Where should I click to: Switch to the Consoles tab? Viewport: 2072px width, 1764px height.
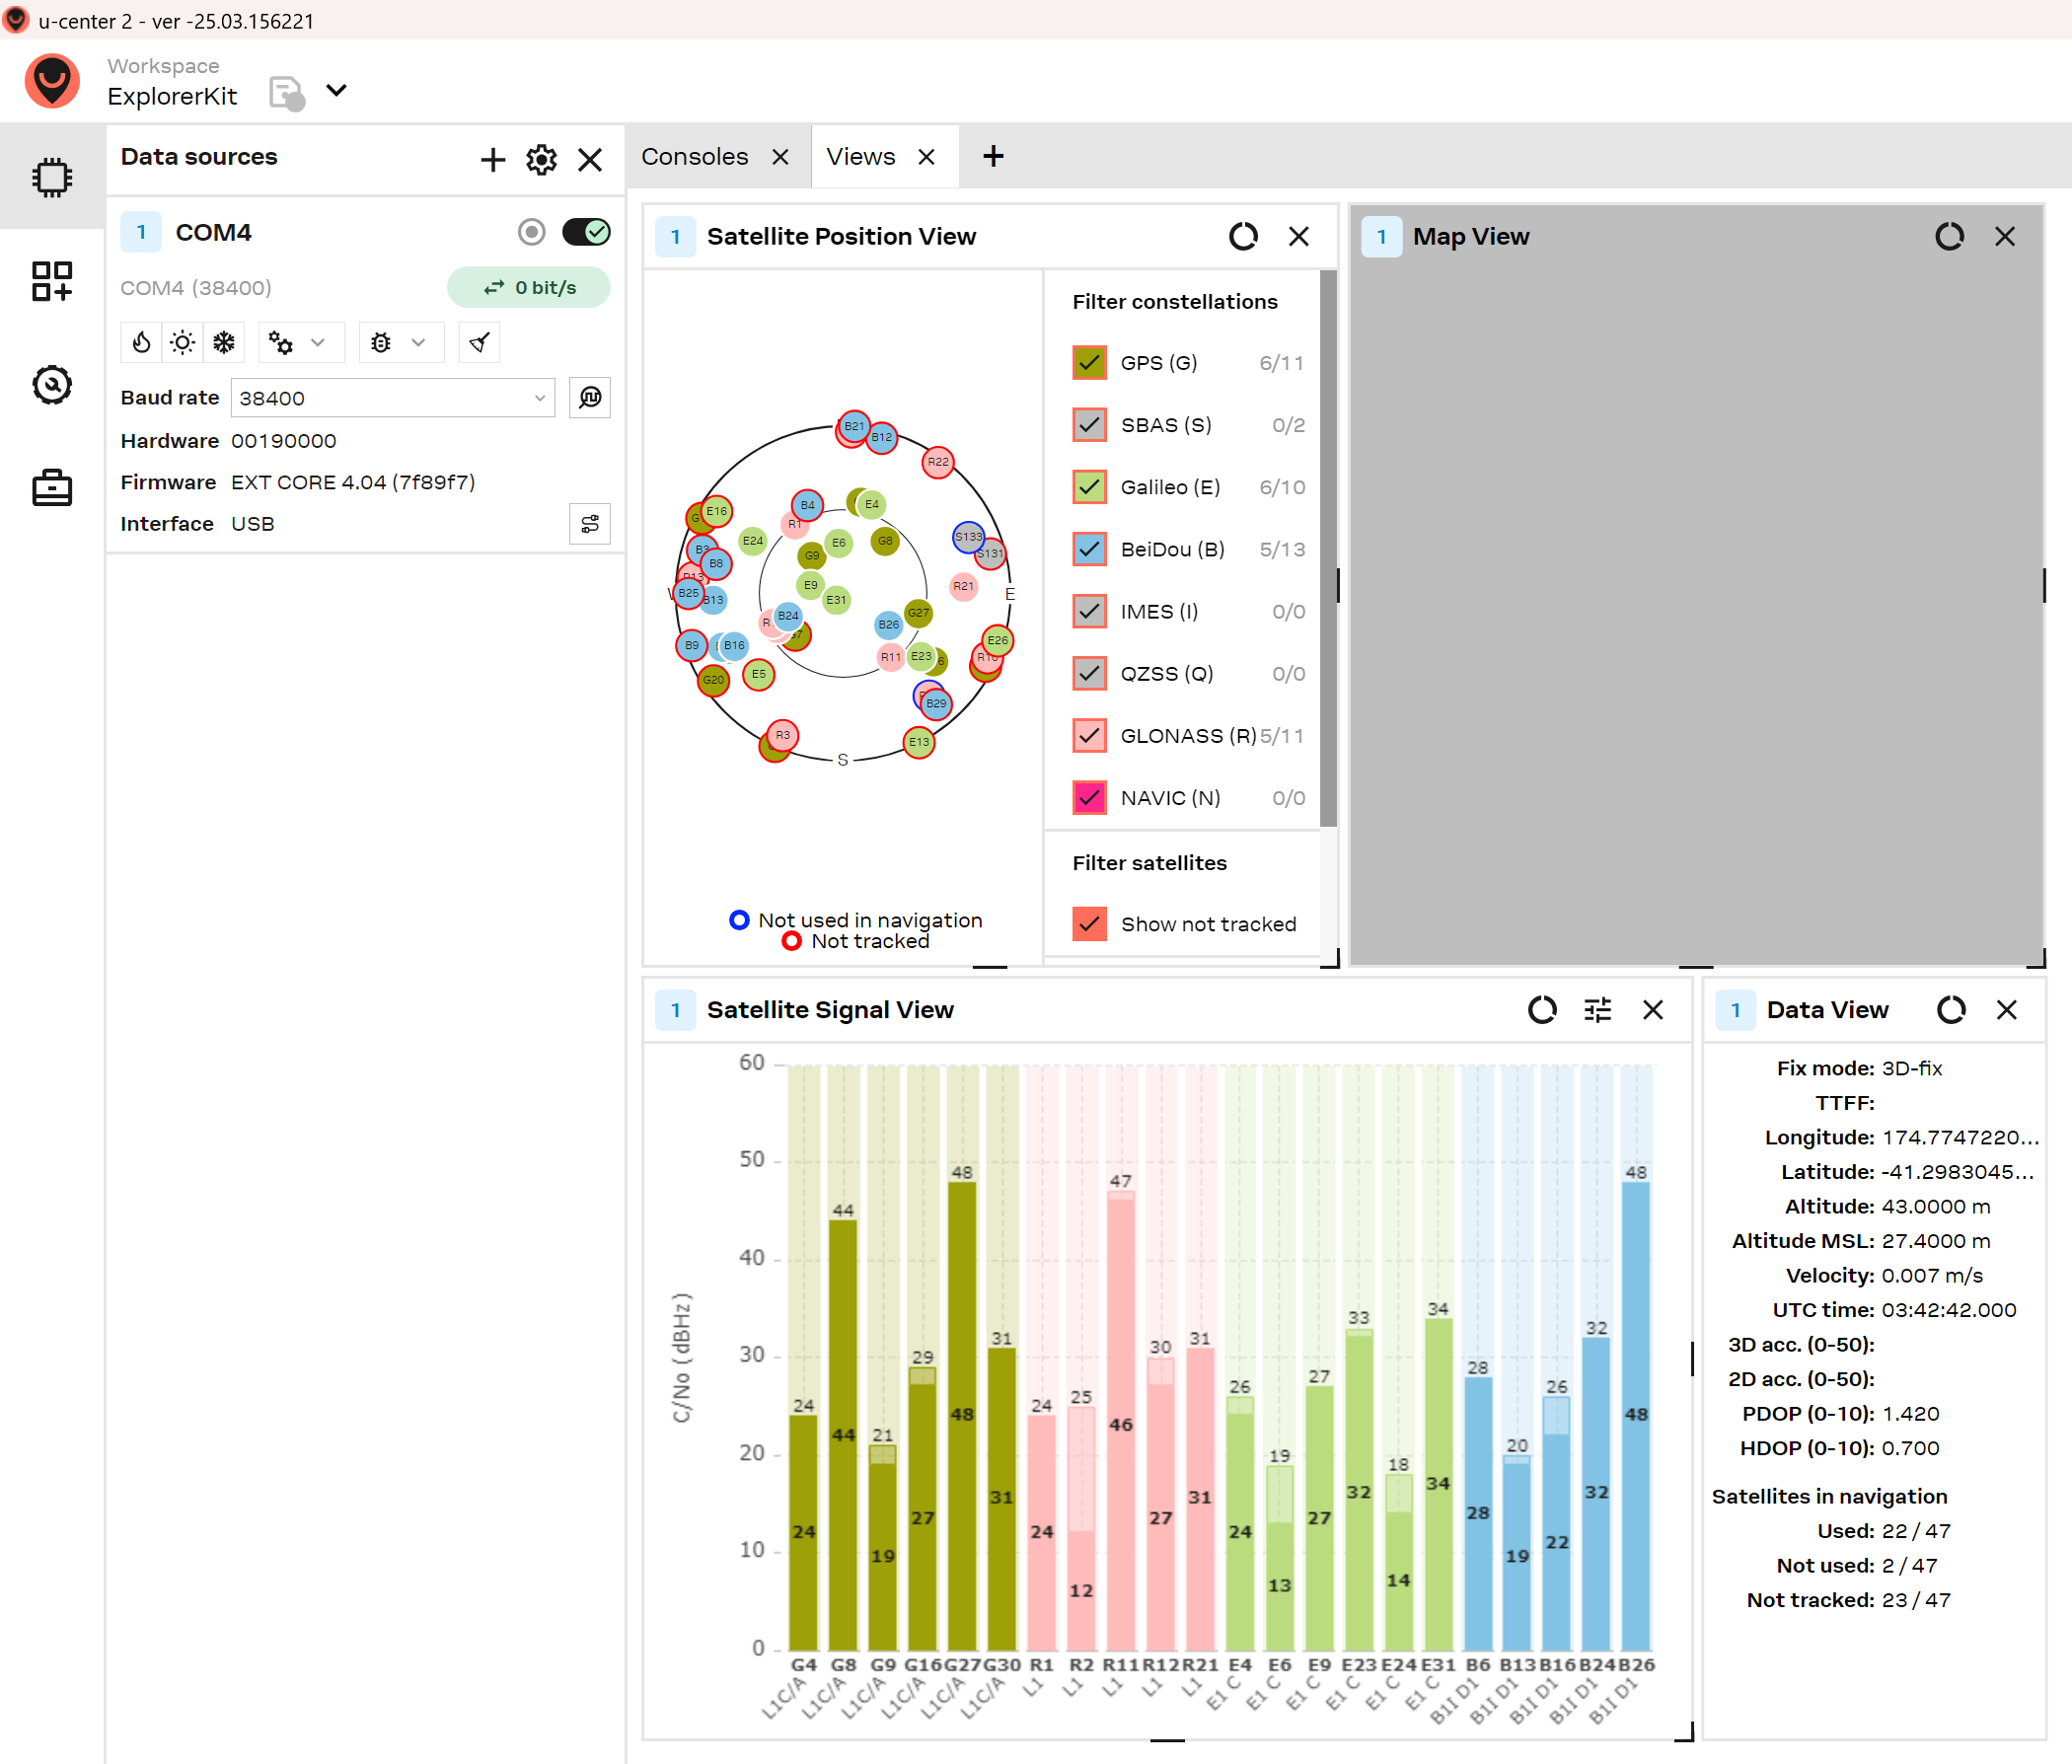click(695, 157)
